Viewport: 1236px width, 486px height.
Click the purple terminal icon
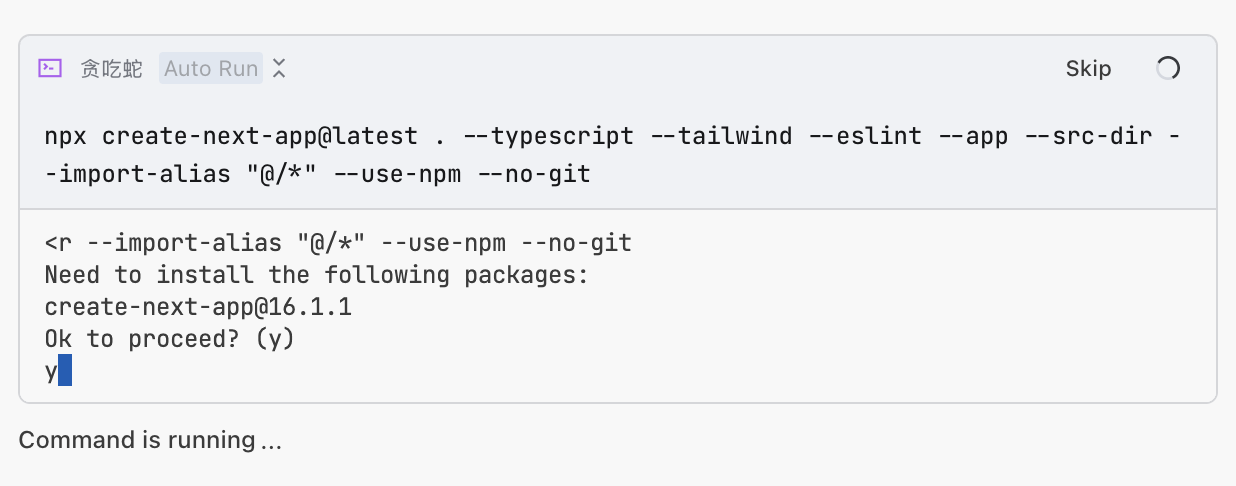click(x=49, y=68)
